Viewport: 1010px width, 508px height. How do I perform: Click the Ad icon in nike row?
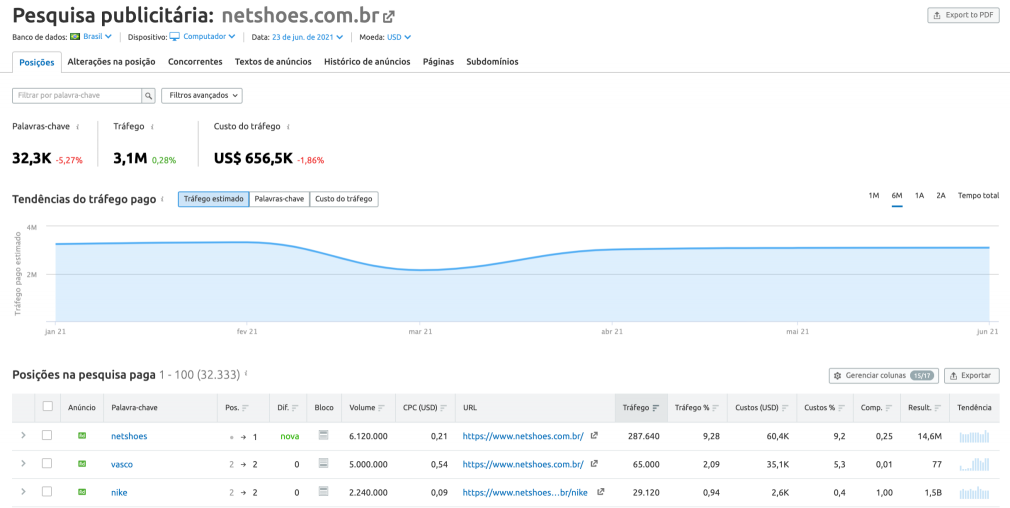coord(82,493)
